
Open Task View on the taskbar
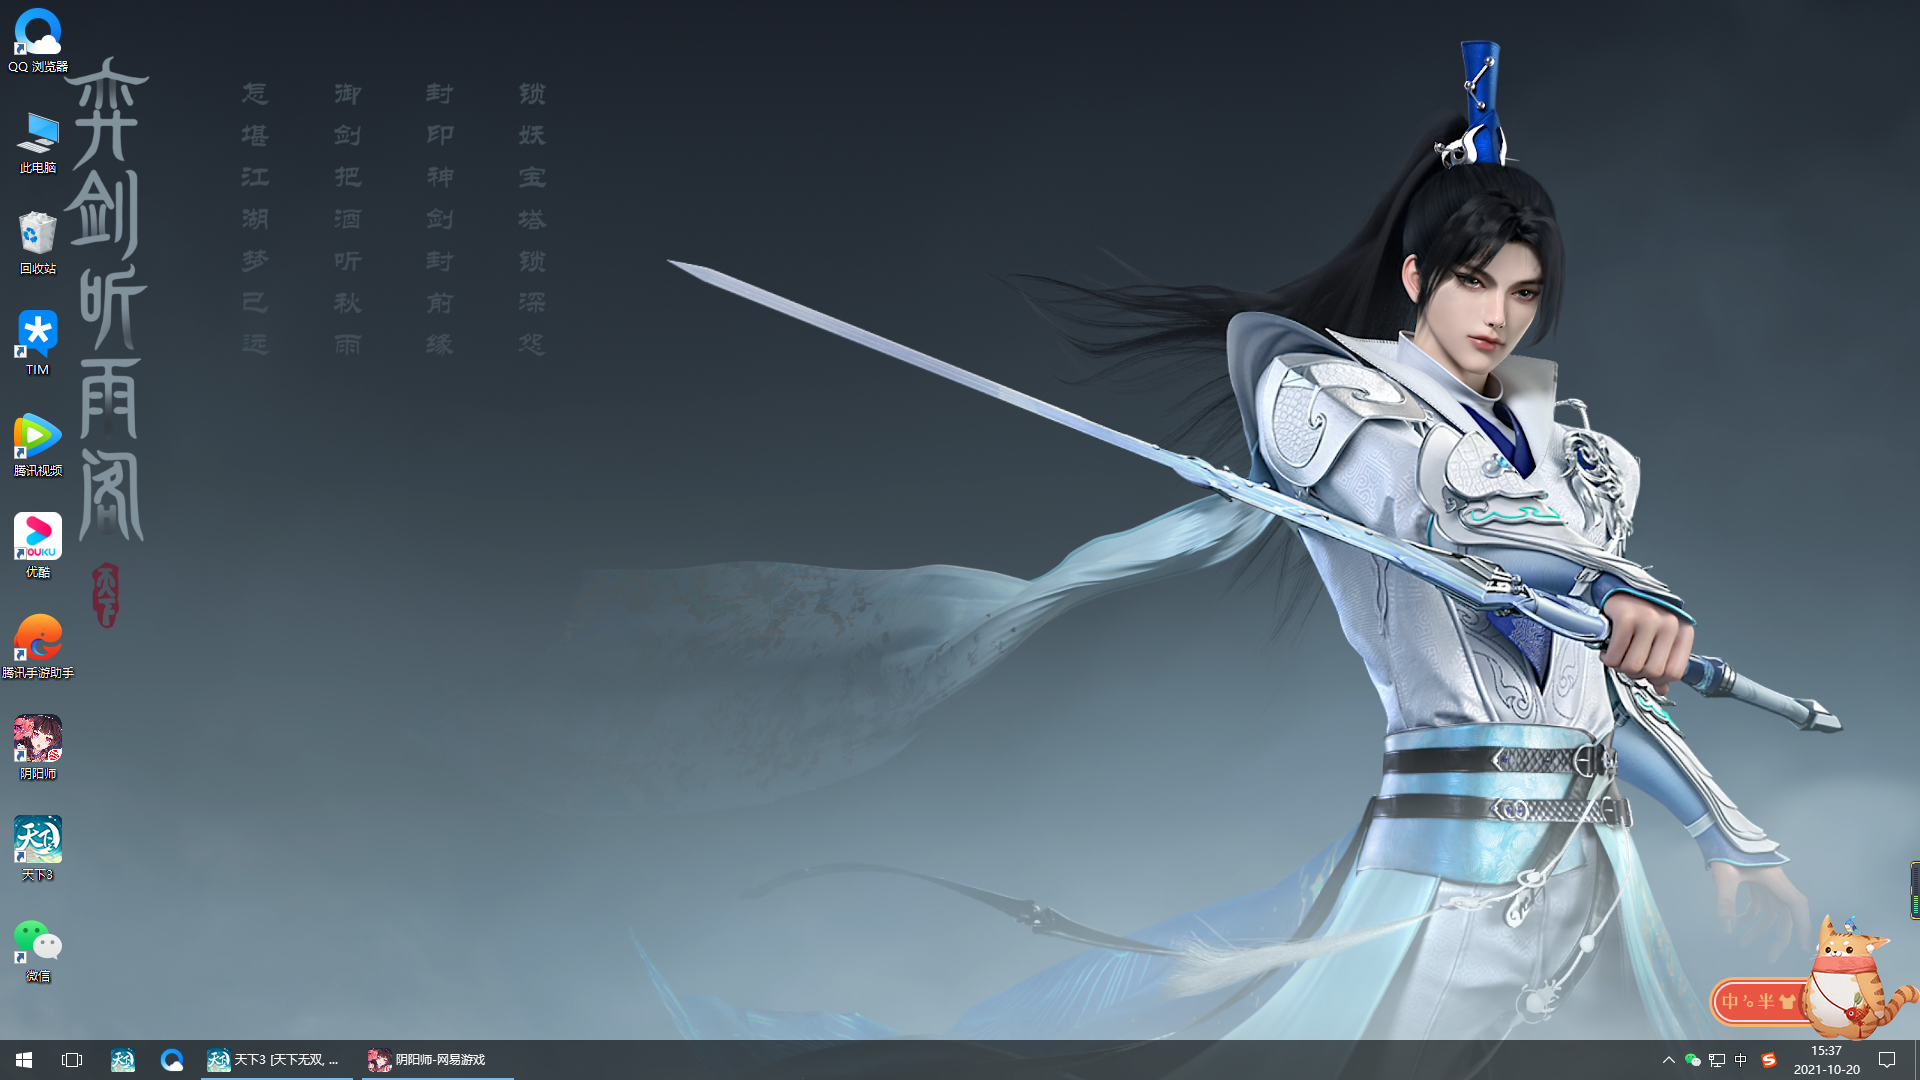(x=72, y=1060)
